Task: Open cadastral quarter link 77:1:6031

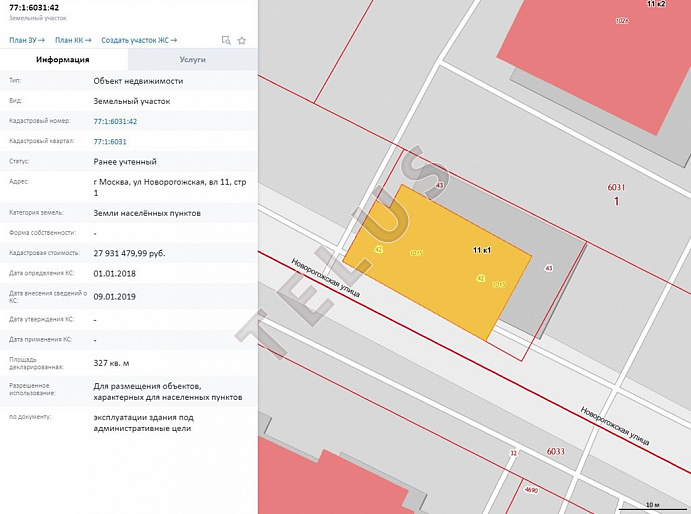Action: pyautogui.click(x=110, y=142)
